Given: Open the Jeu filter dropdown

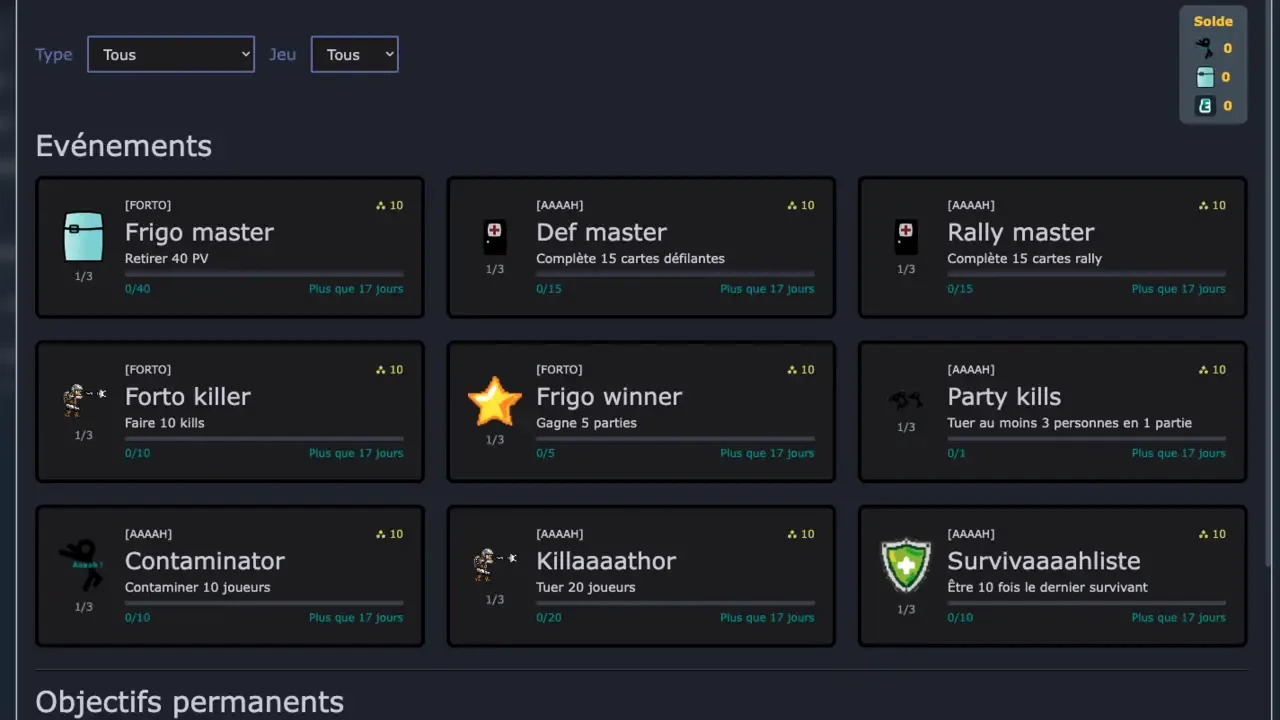Looking at the screenshot, I should point(354,55).
